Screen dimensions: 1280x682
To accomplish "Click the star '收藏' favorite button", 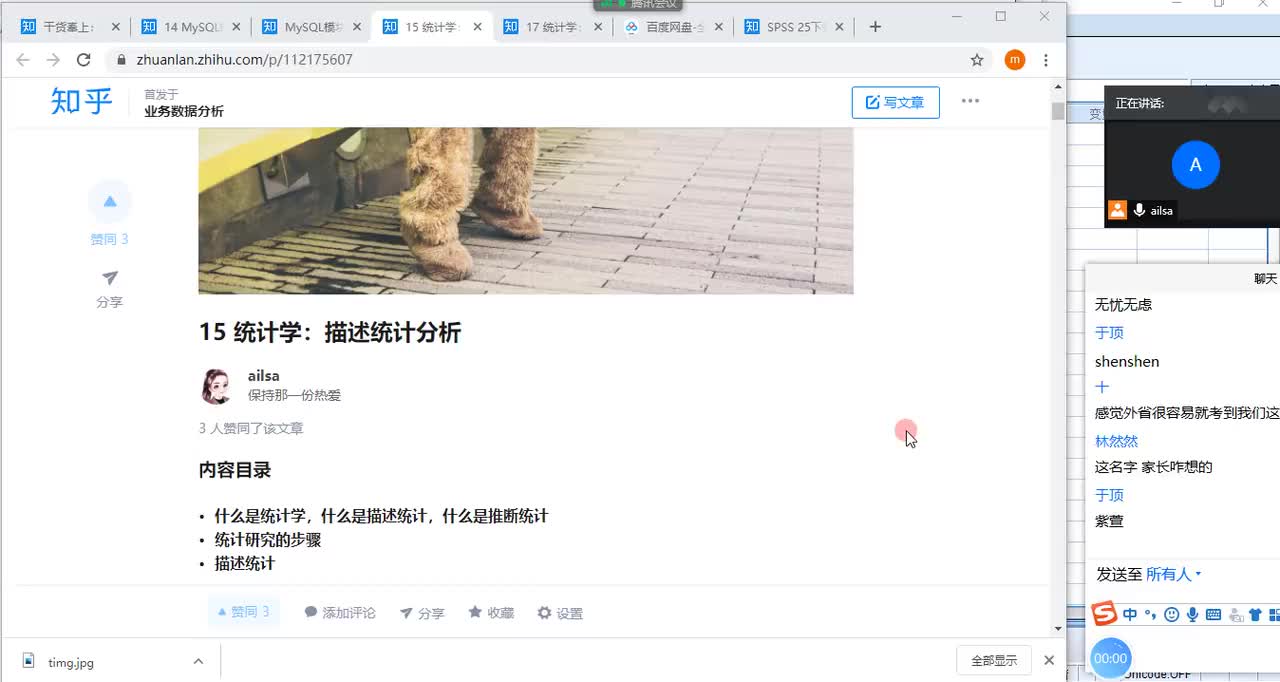I will coord(491,612).
